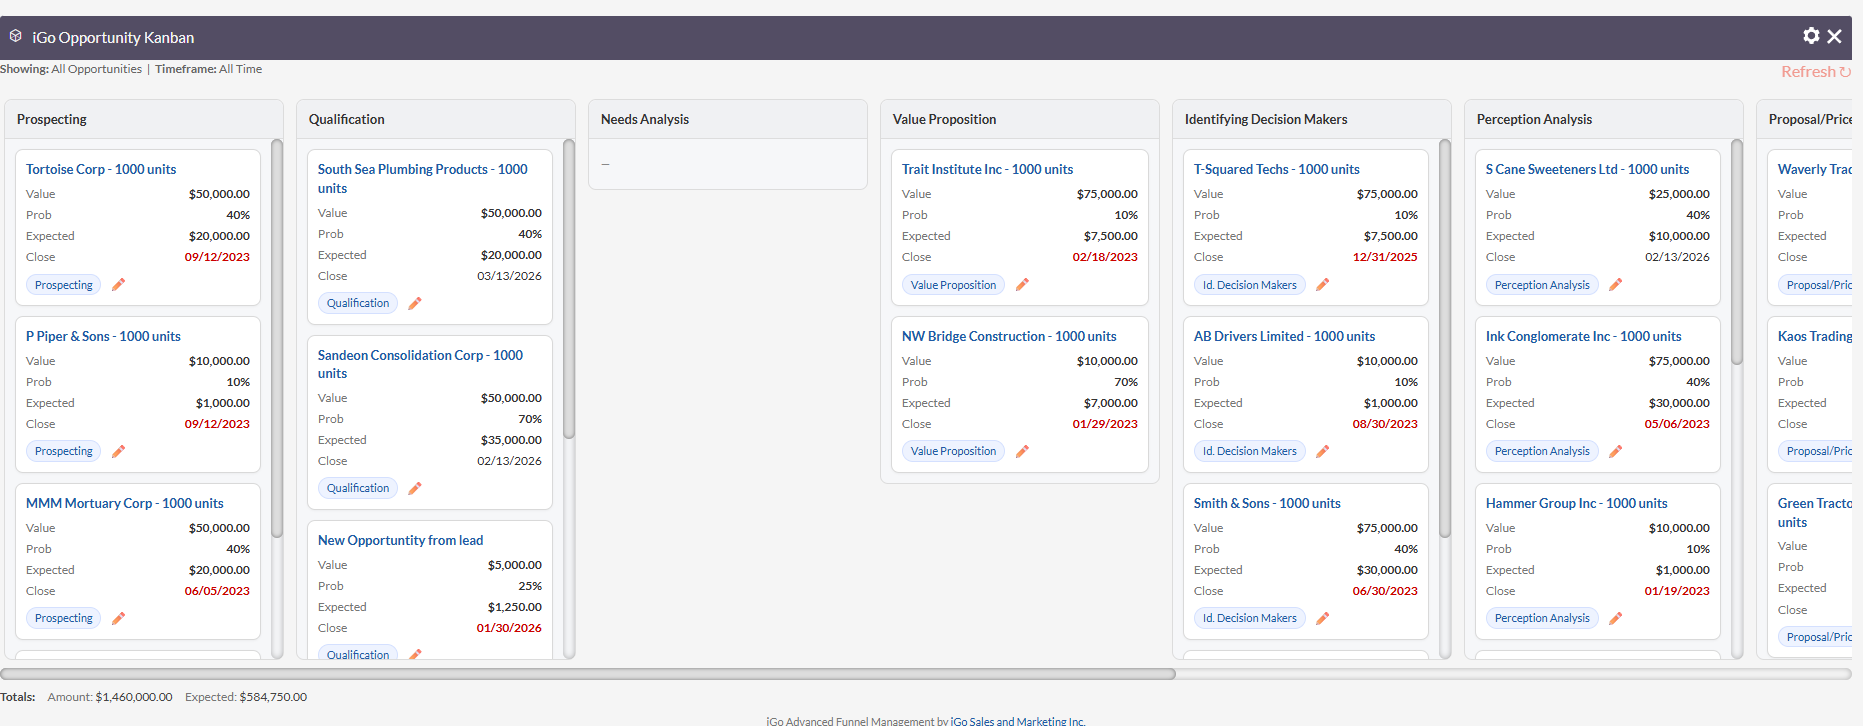Click the Id. Decision Makers tag on AB Drivers

tap(1249, 452)
